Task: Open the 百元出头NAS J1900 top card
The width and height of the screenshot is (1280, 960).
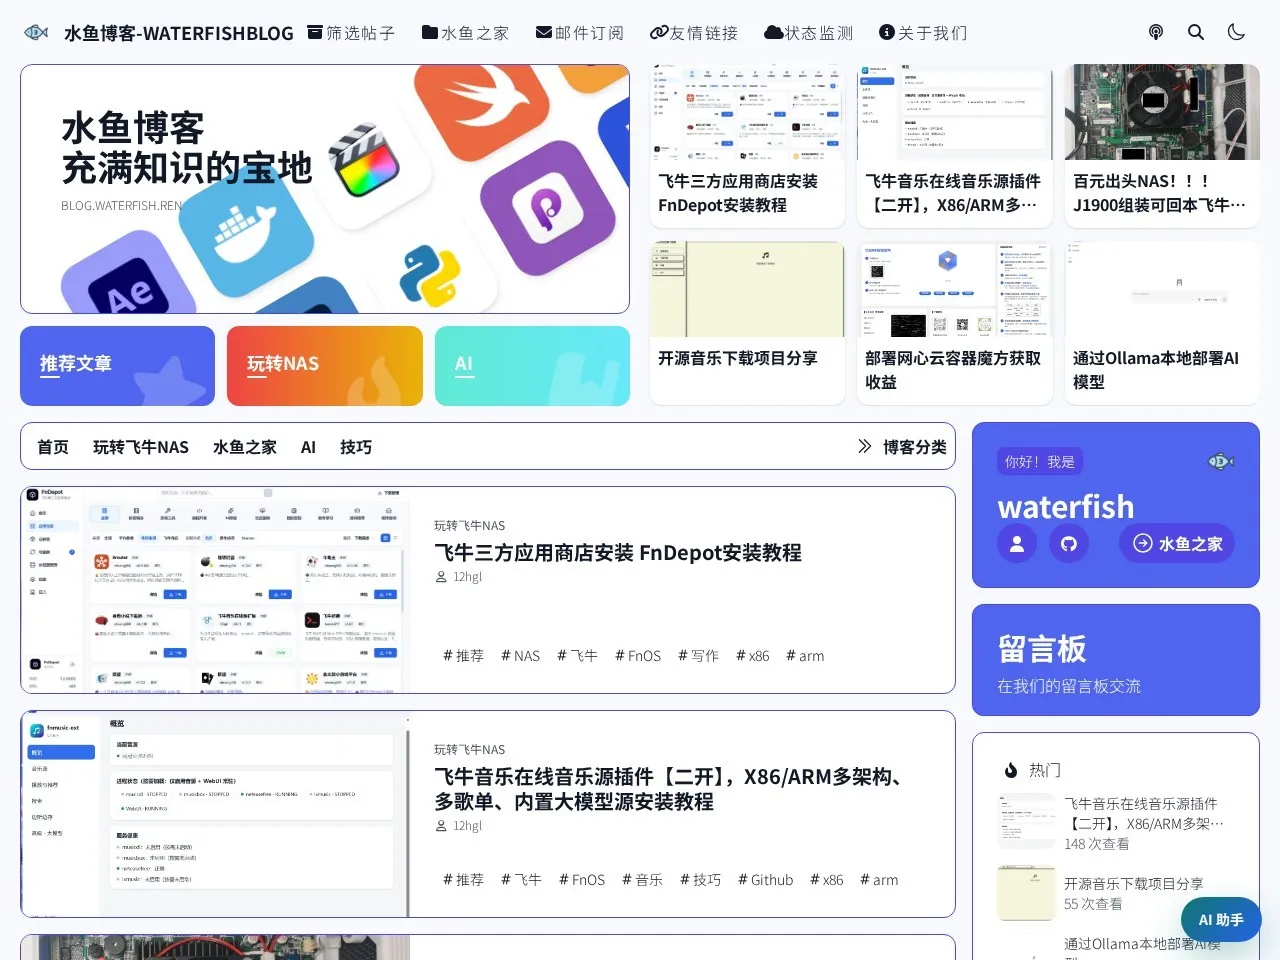Action: 1162,146
